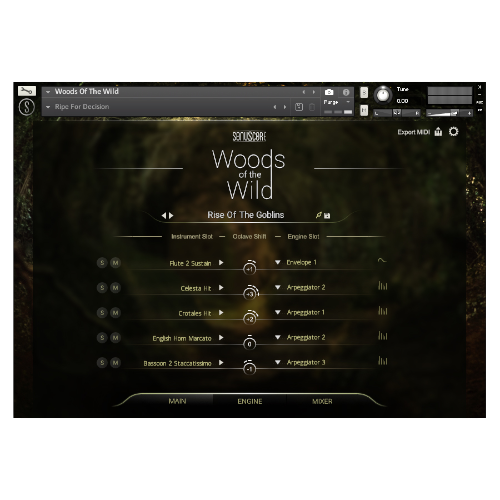The image size is (500, 500).
Task: Open the arpeggiator bars icon for English Horn Marcato
Action: pyautogui.click(x=383, y=336)
